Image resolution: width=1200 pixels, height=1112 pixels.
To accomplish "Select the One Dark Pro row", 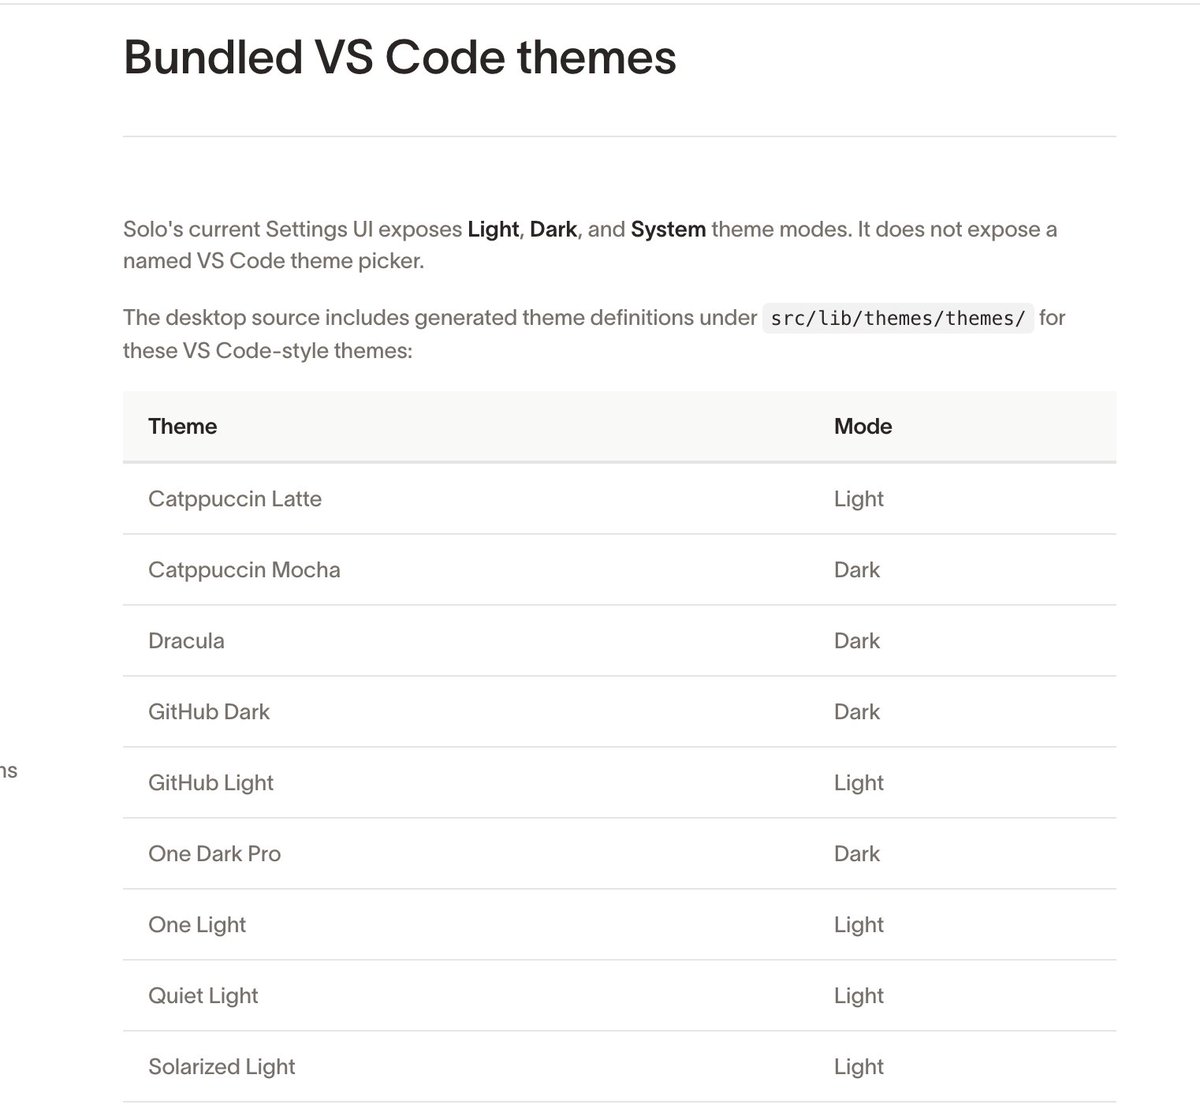I will click(619, 853).
